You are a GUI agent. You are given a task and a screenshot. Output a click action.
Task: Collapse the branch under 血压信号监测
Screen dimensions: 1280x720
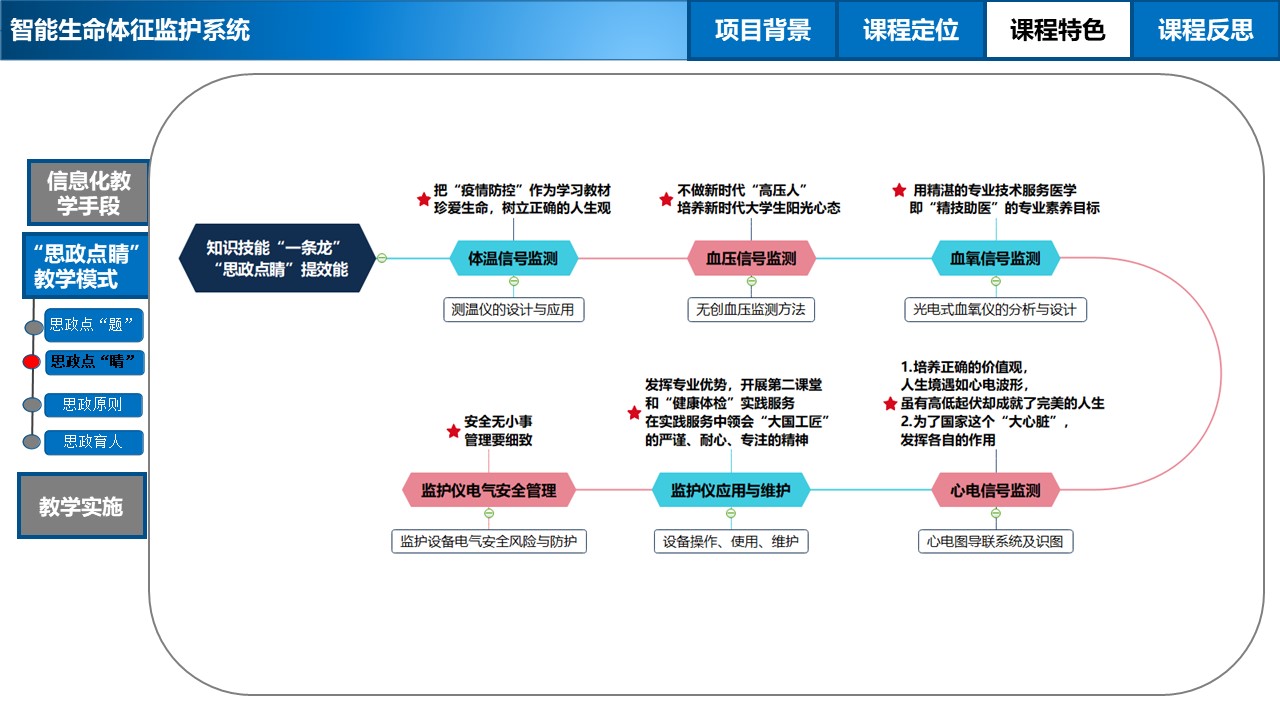752,281
